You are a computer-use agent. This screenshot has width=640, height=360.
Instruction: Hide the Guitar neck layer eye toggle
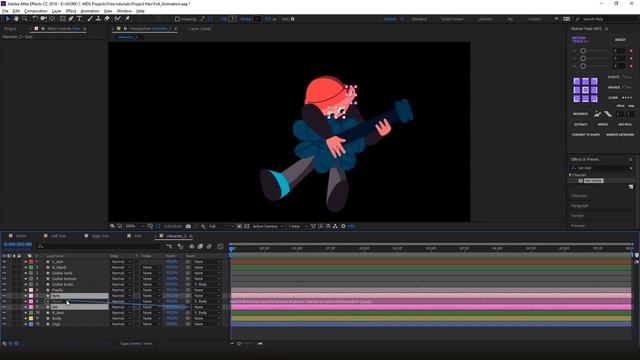click(4, 273)
